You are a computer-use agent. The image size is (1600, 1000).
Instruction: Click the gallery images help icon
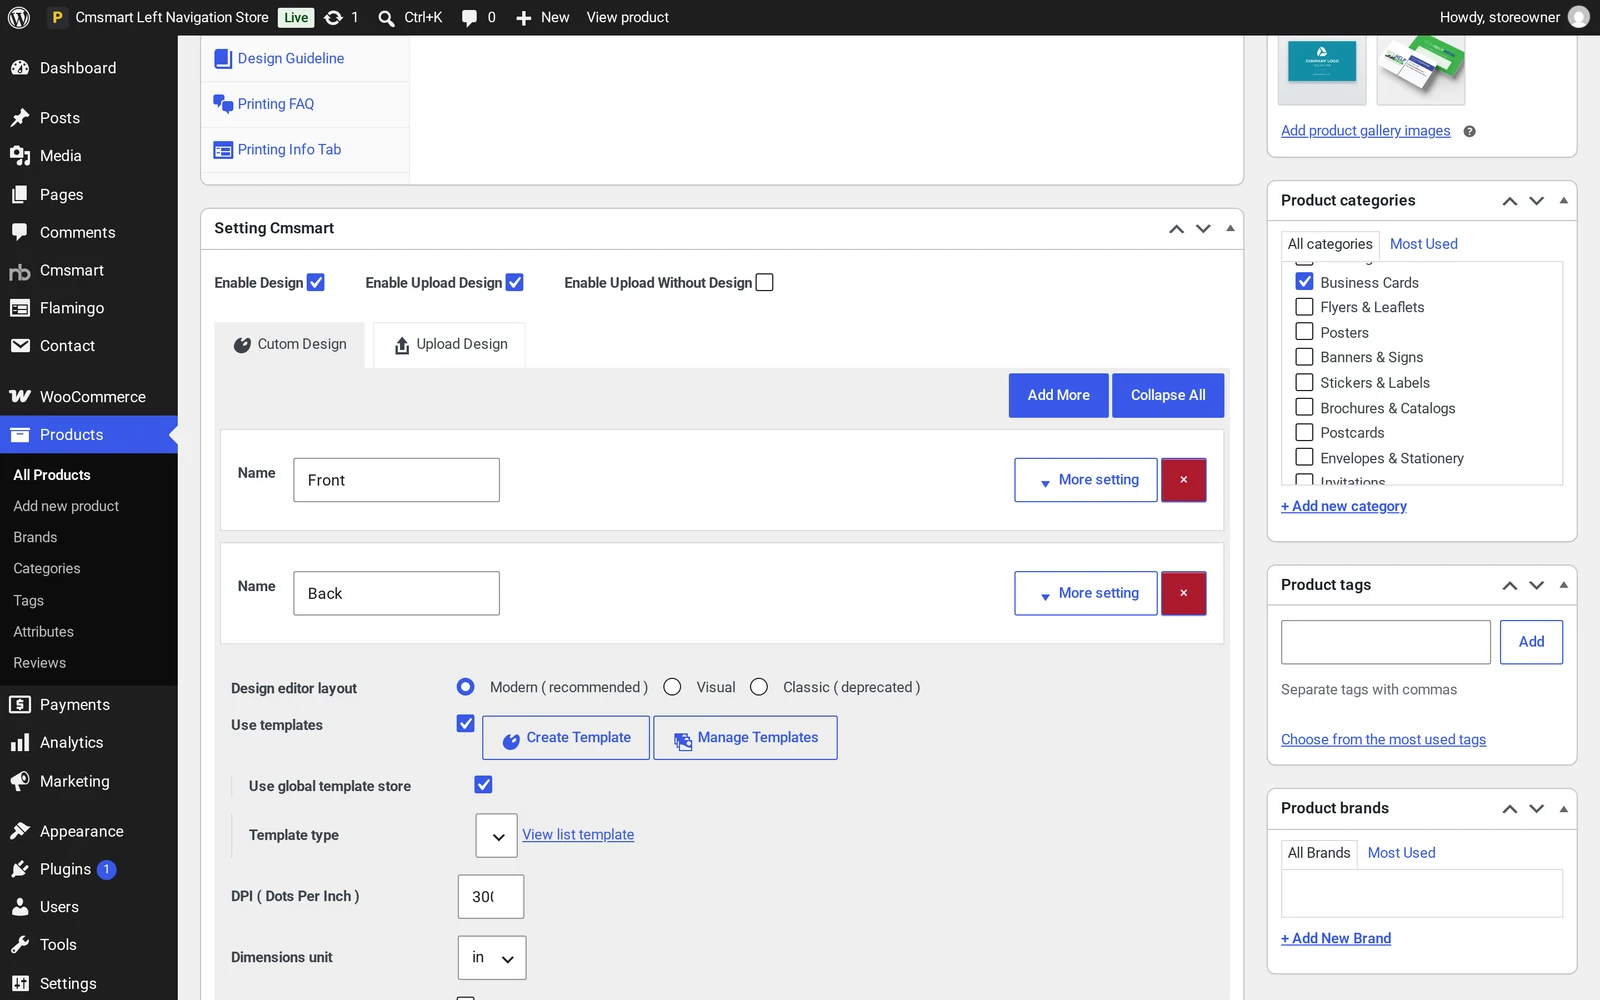[x=1469, y=131]
